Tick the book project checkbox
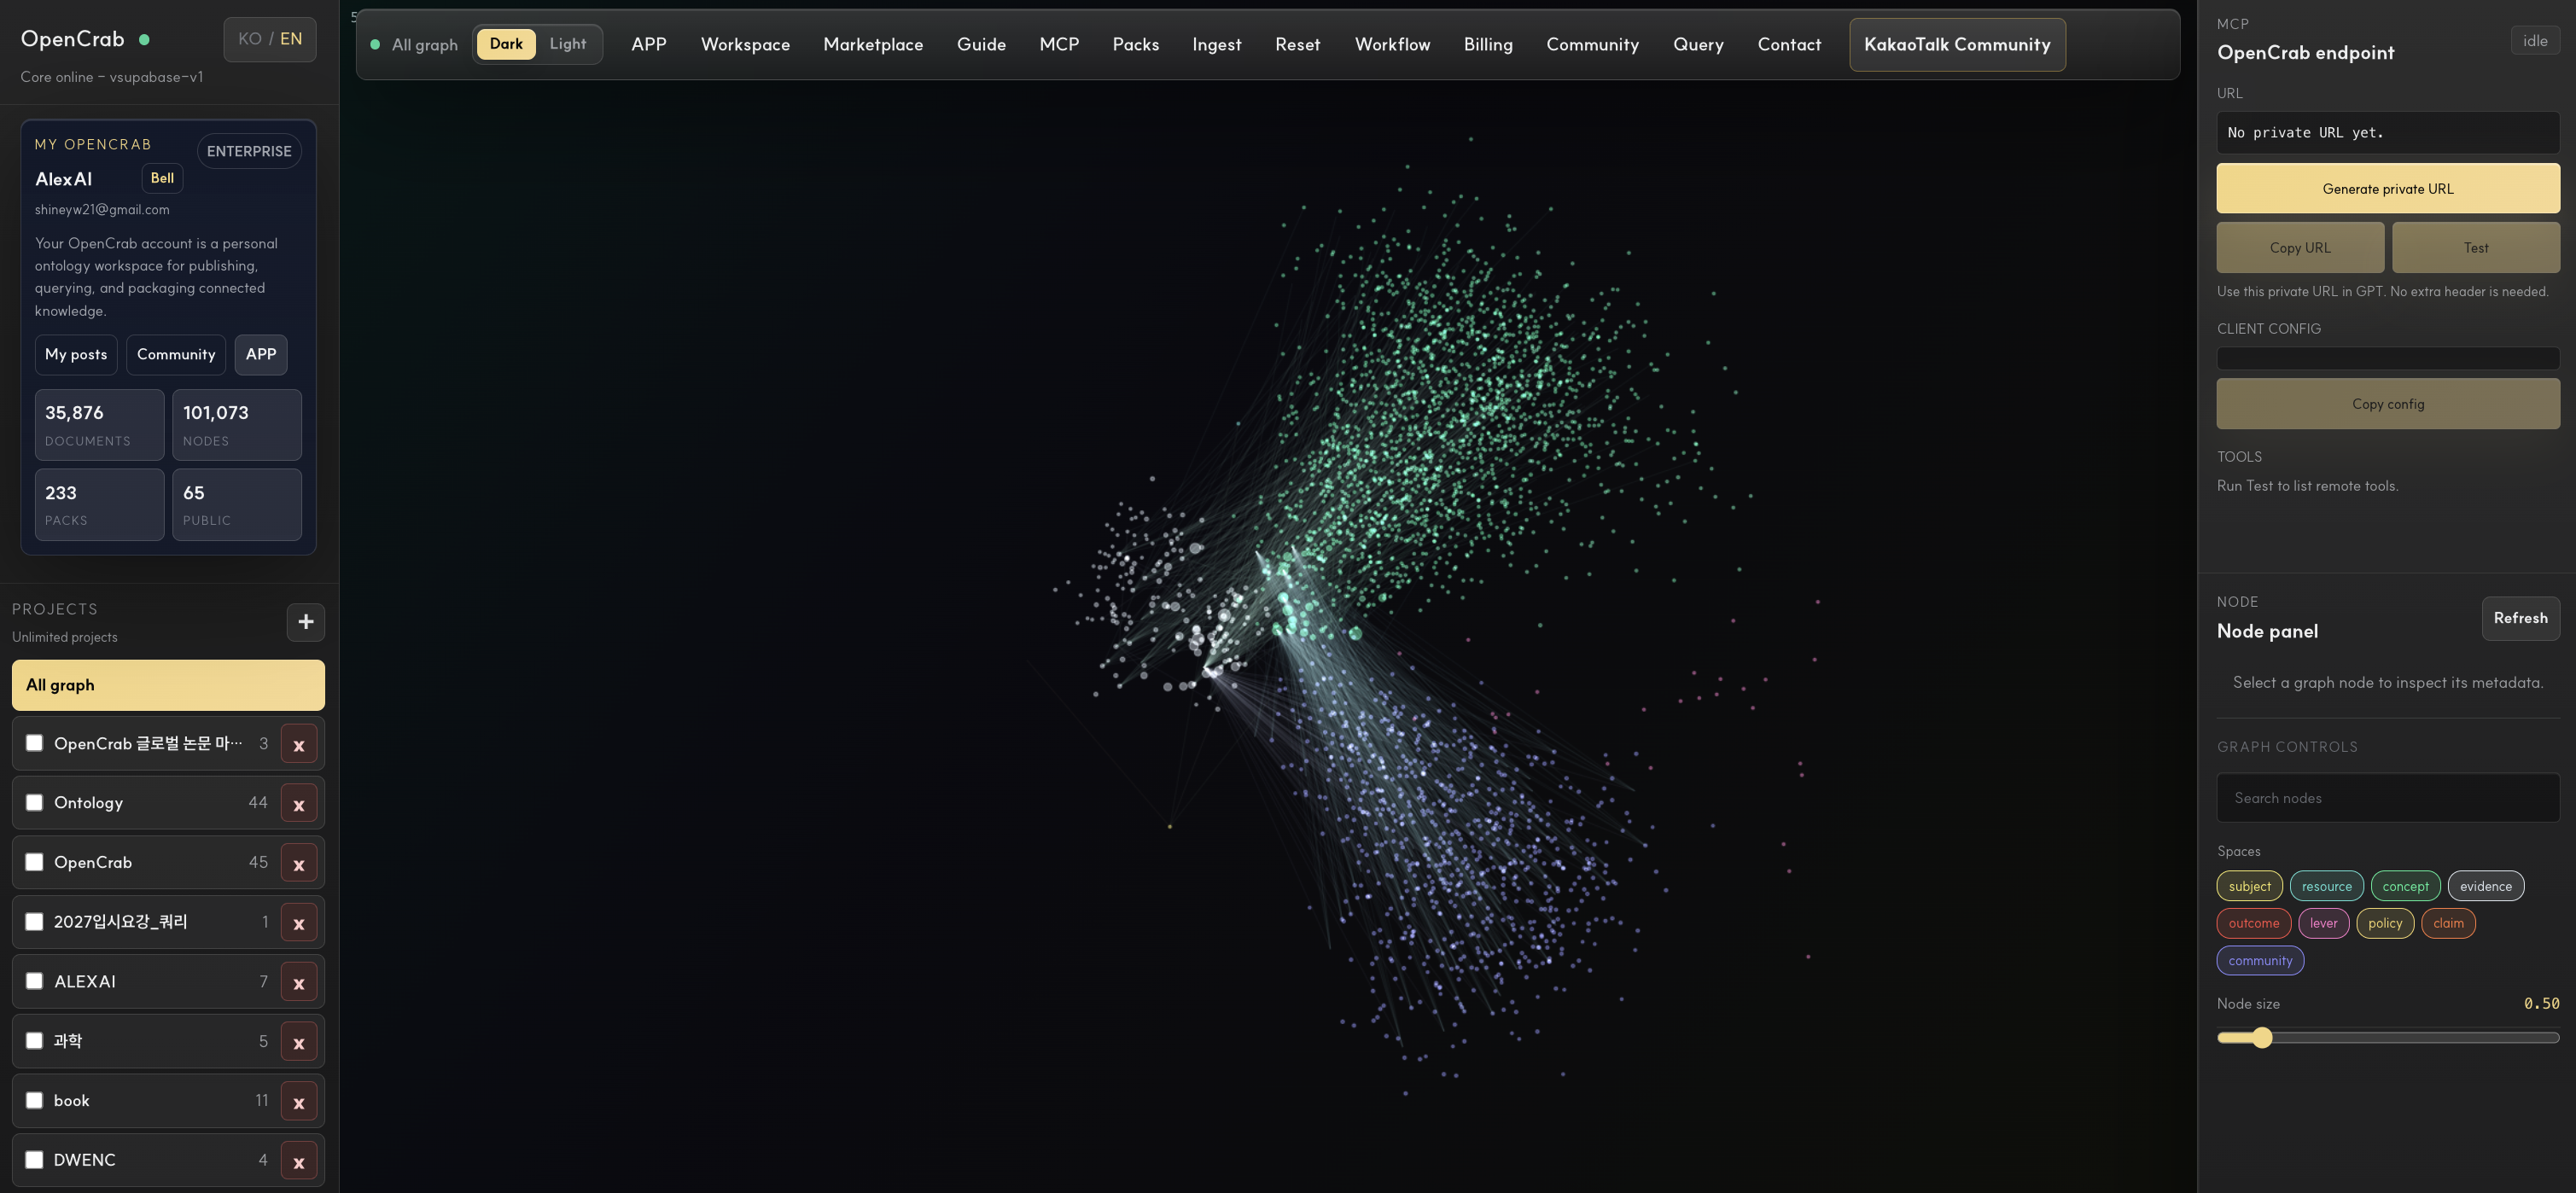The width and height of the screenshot is (2576, 1193). [34, 1100]
